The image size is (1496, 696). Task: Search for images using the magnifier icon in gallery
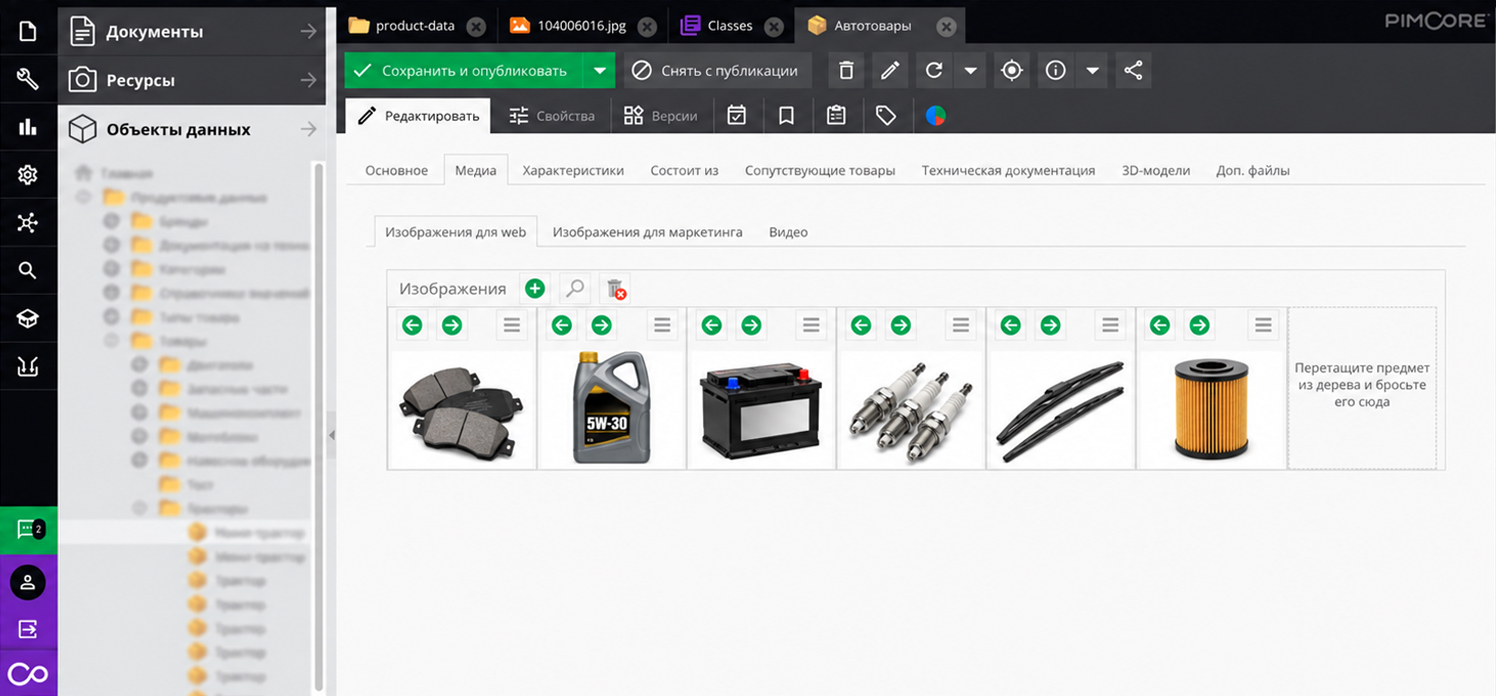575,289
